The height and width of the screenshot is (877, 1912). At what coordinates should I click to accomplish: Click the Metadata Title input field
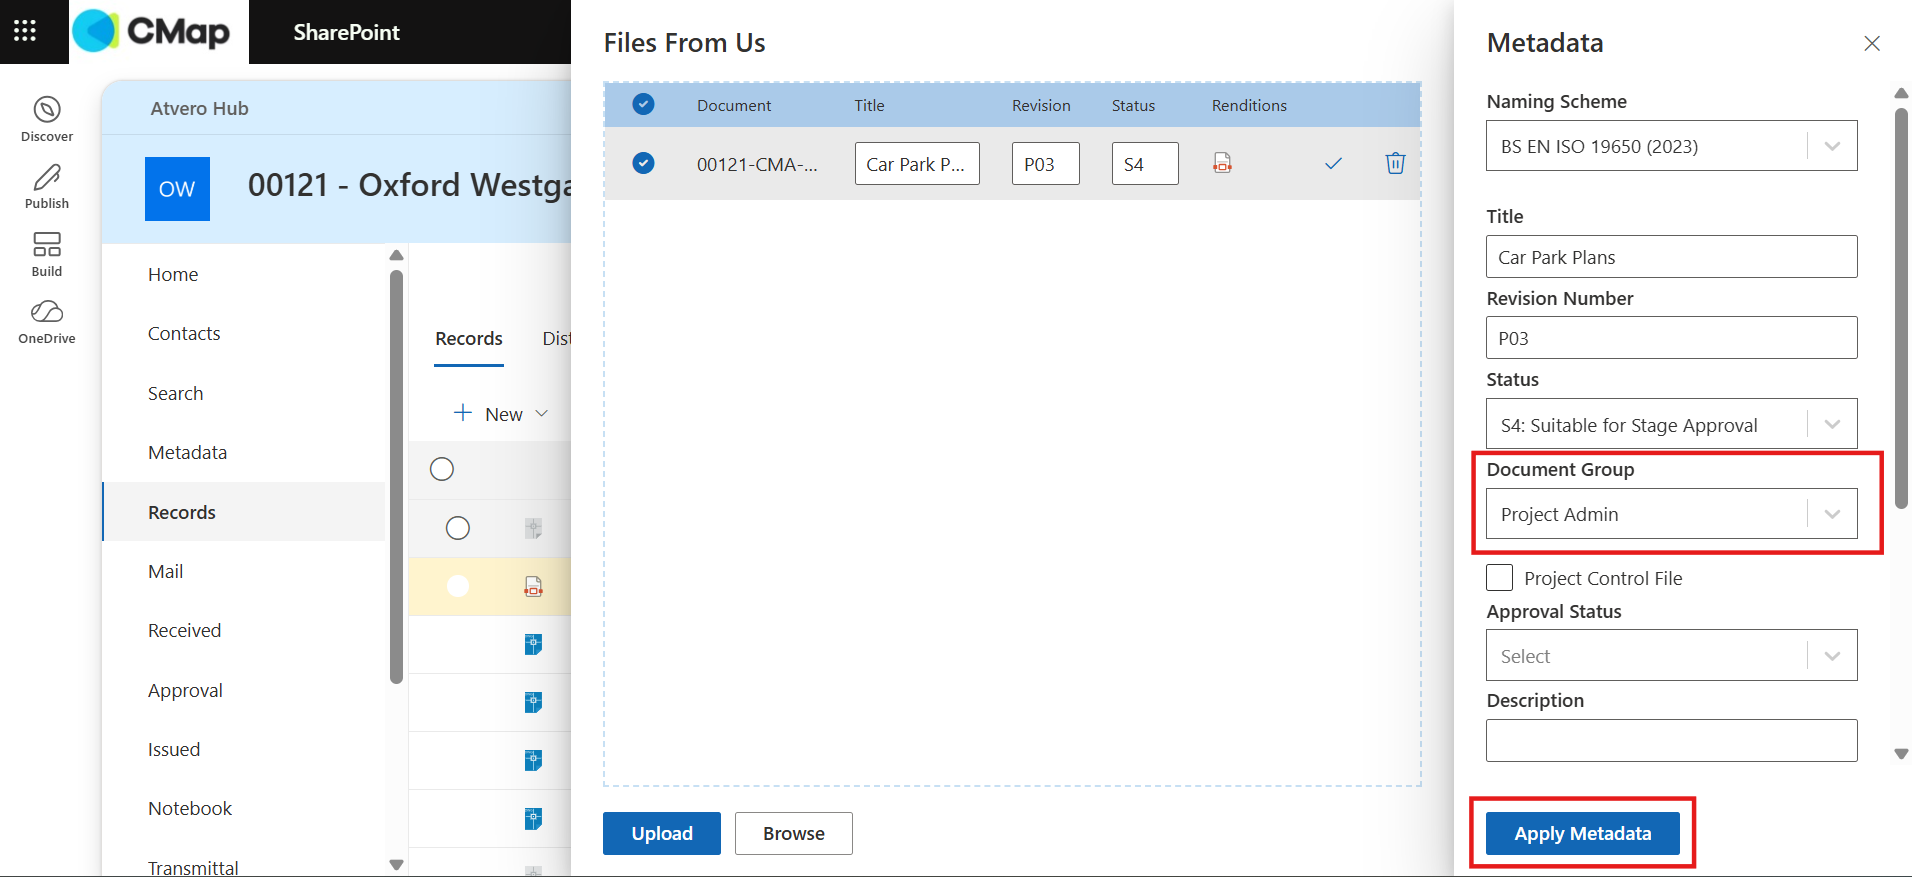(1671, 257)
